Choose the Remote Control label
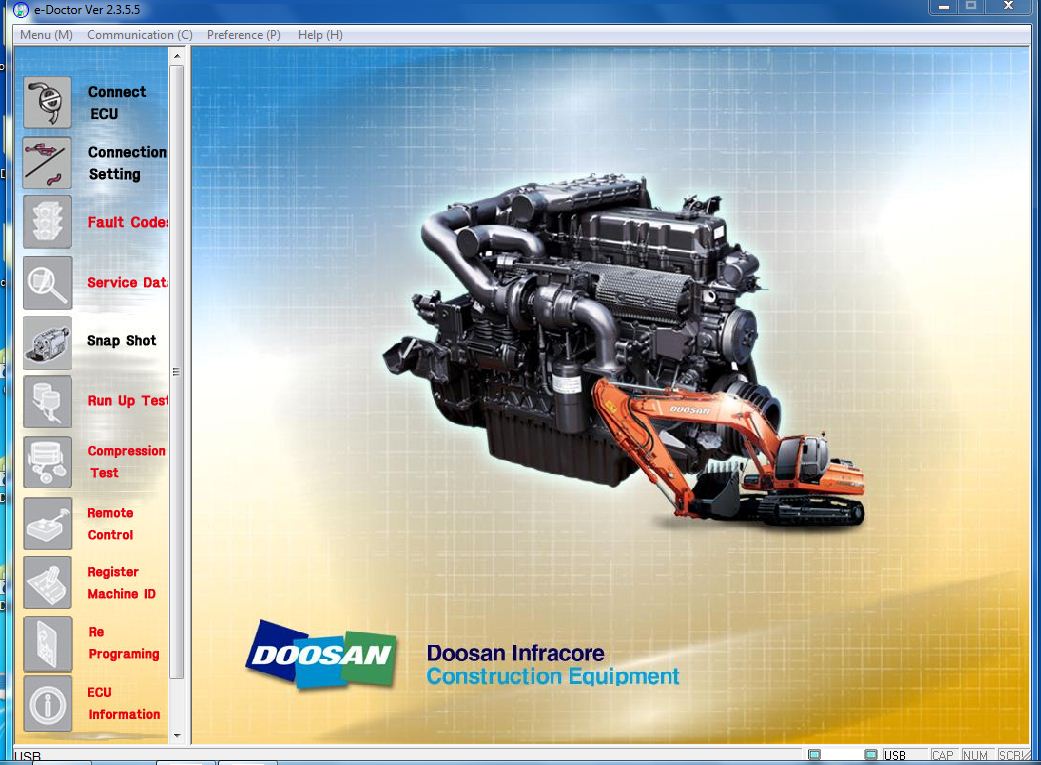The image size is (1041, 765). click(x=110, y=524)
